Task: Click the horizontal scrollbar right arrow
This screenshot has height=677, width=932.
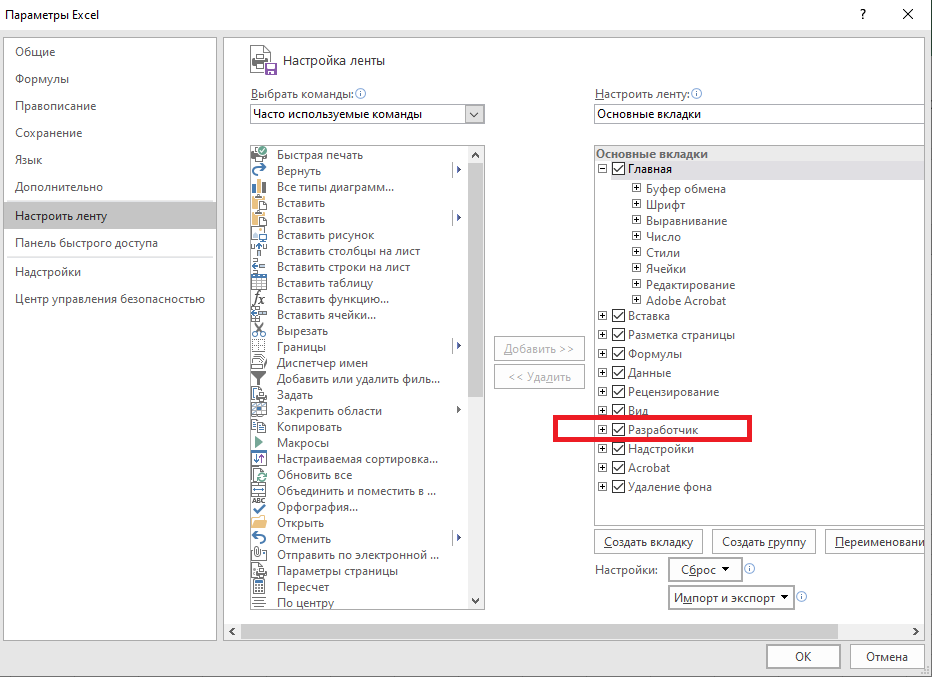Action: point(915,631)
